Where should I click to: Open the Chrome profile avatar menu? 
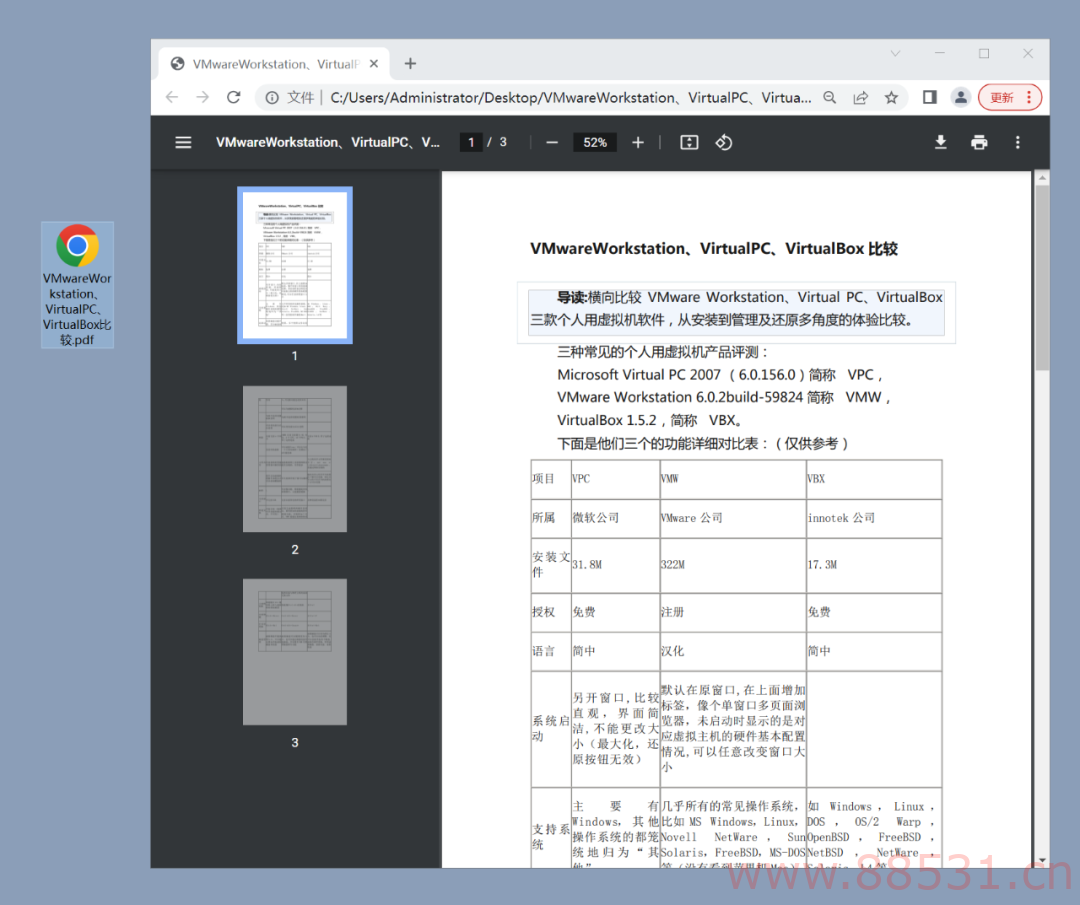click(960, 97)
